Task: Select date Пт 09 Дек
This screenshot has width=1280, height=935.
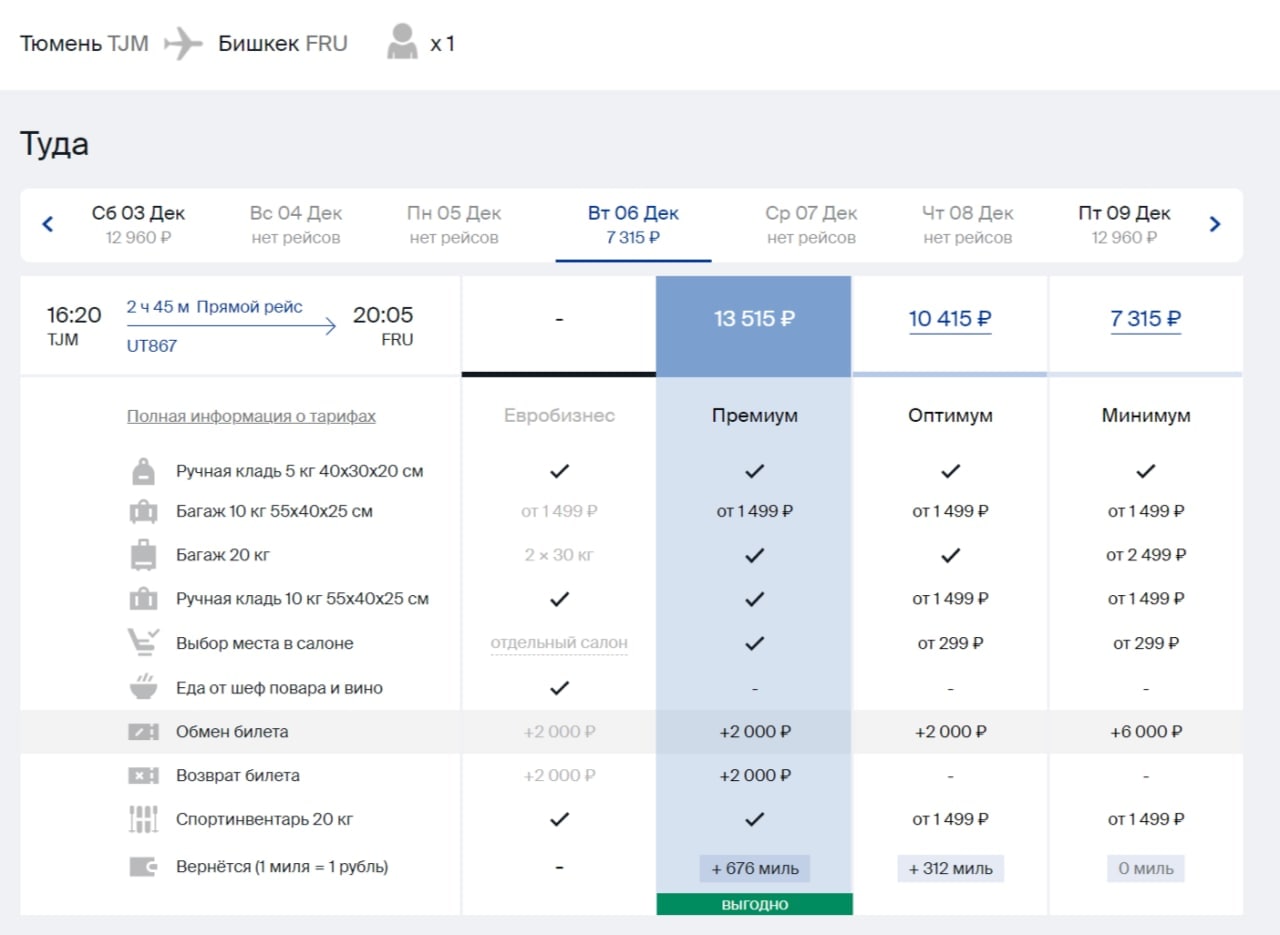Action: tap(1125, 225)
